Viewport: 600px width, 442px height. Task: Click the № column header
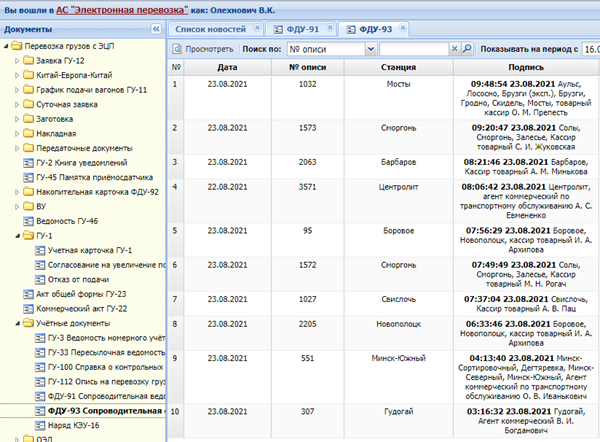tap(176, 67)
